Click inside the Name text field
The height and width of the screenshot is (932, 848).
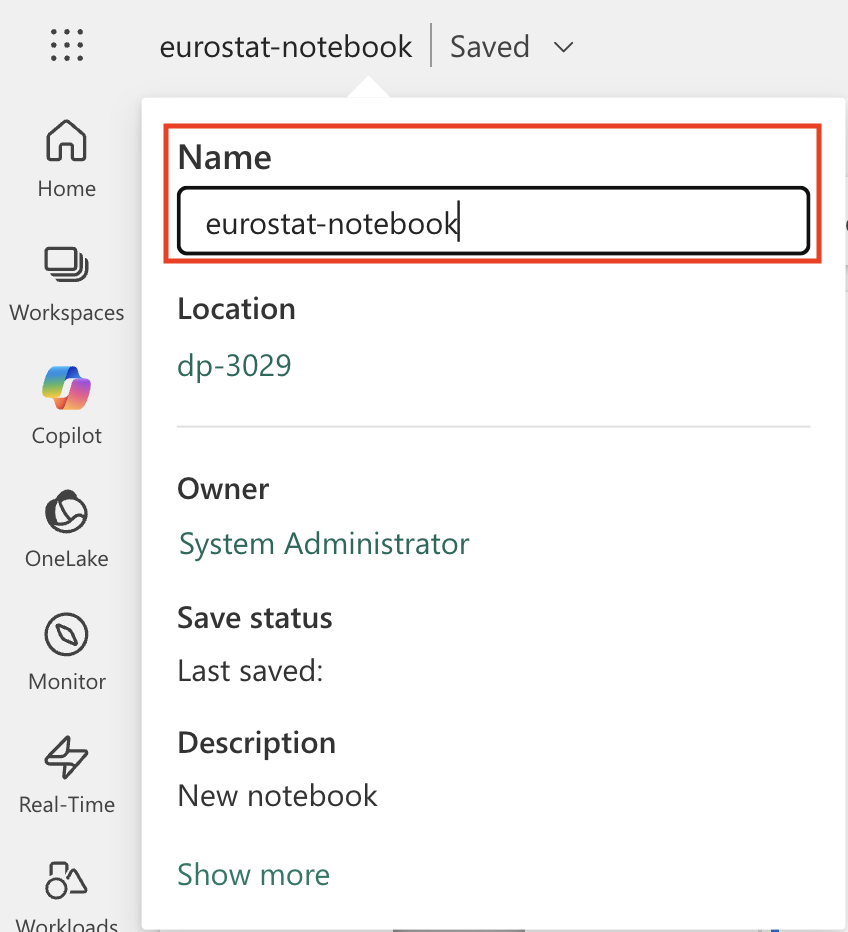coord(493,221)
